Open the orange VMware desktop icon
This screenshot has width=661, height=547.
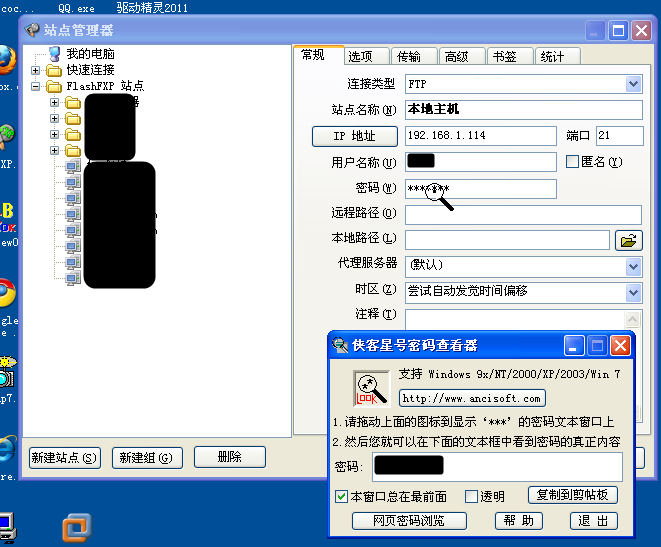tap(77, 527)
